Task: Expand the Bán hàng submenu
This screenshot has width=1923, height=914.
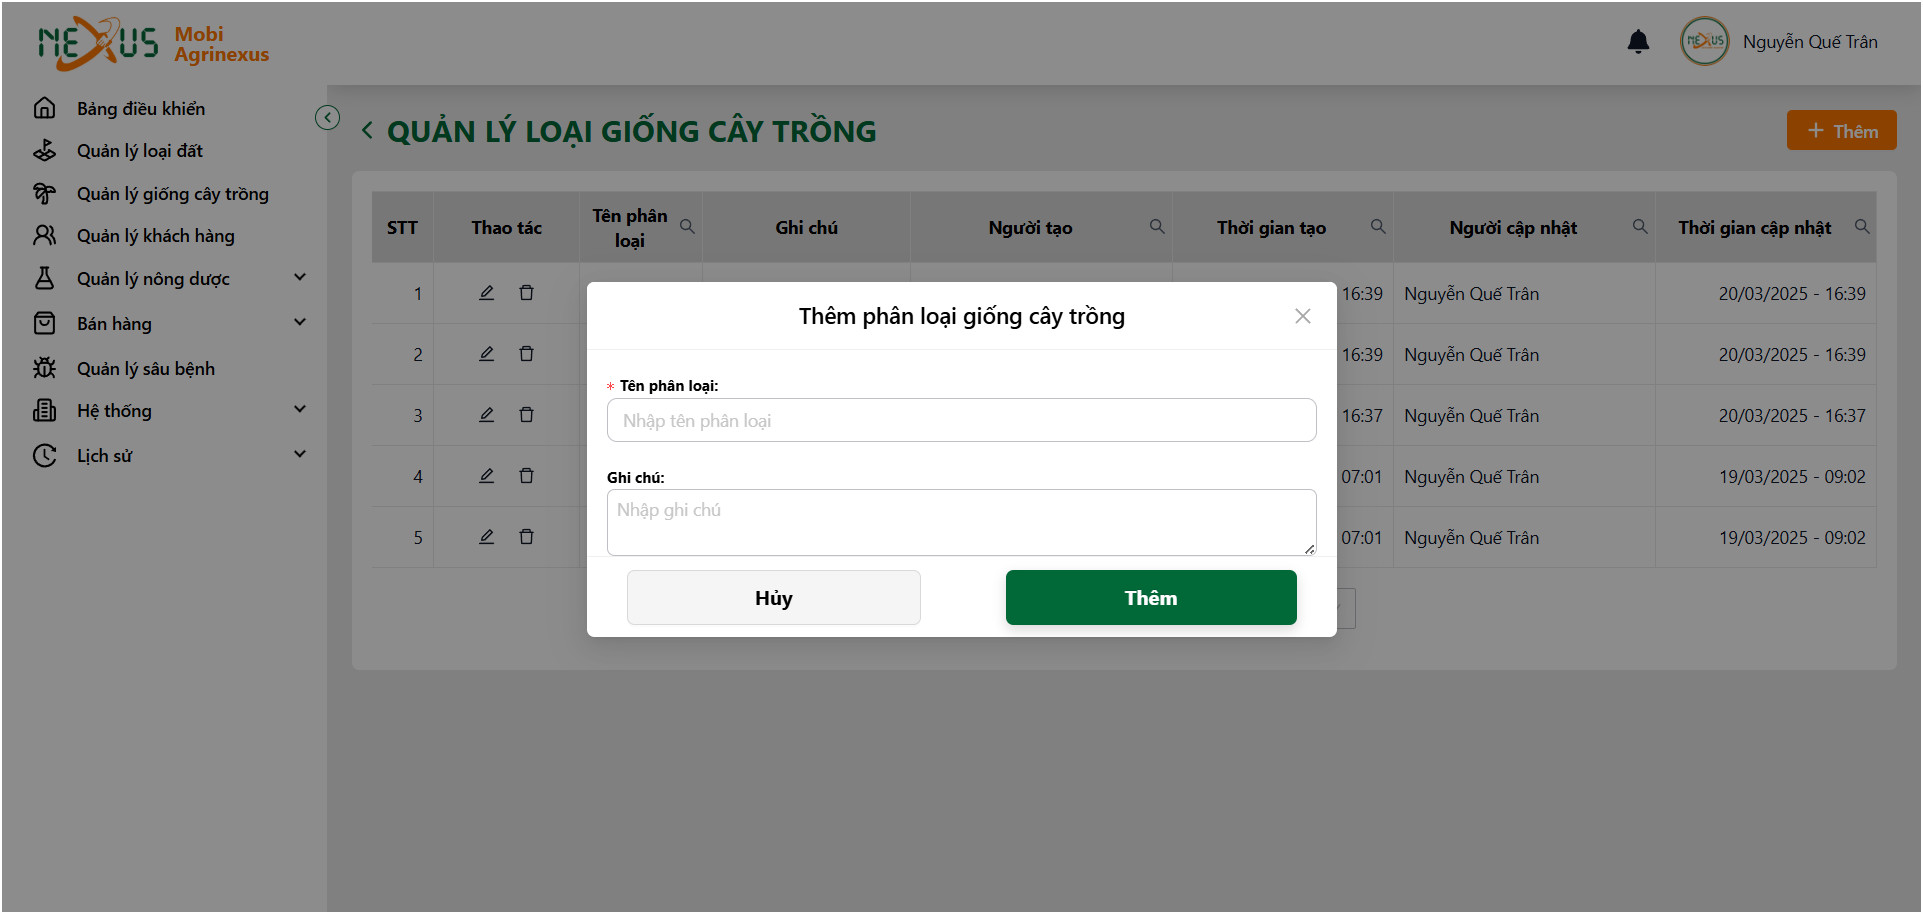Action: click(x=300, y=323)
